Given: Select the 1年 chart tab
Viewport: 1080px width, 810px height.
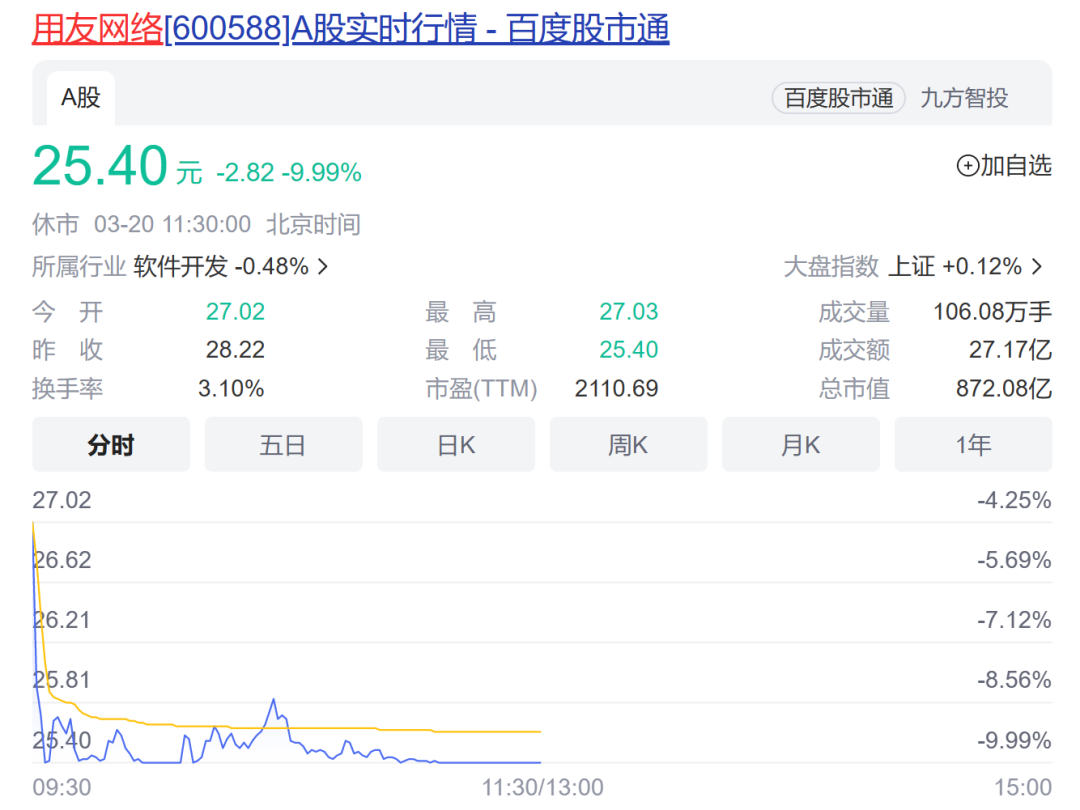Looking at the screenshot, I should pyautogui.click(x=973, y=445).
